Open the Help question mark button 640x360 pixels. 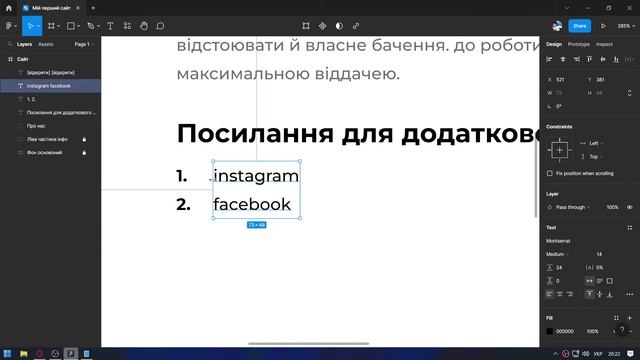click(622, 329)
